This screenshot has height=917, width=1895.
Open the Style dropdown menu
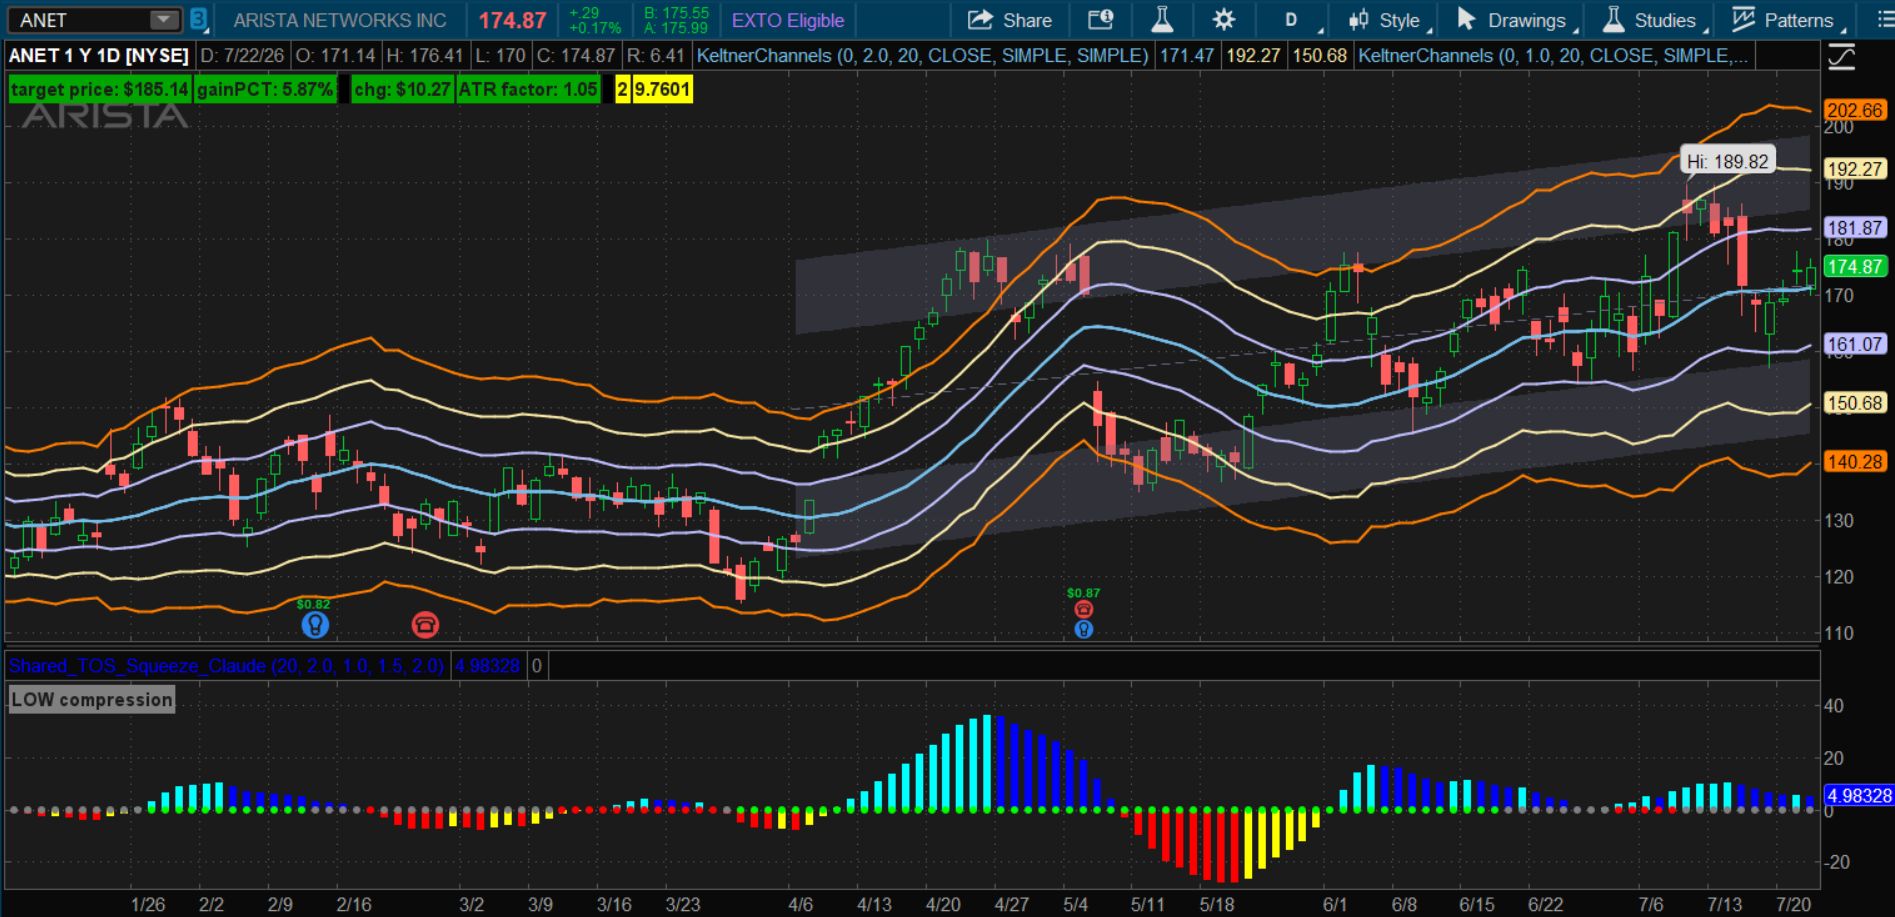coord(1390,20)
